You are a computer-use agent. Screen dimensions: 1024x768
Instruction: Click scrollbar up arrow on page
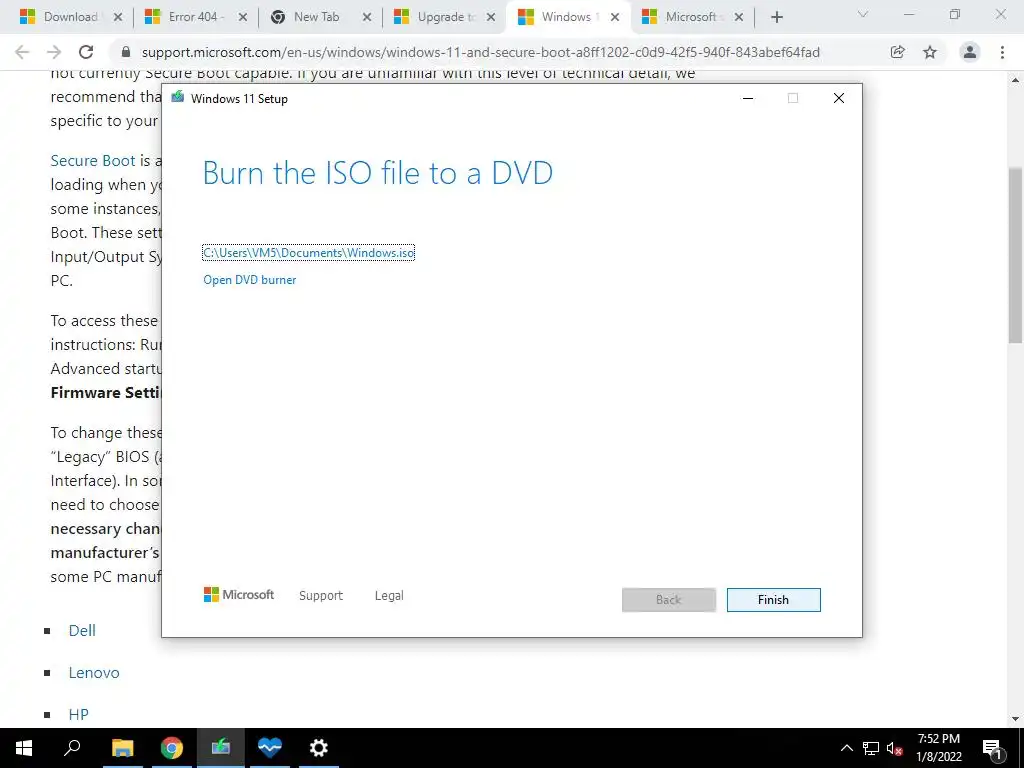[1016, 80]
